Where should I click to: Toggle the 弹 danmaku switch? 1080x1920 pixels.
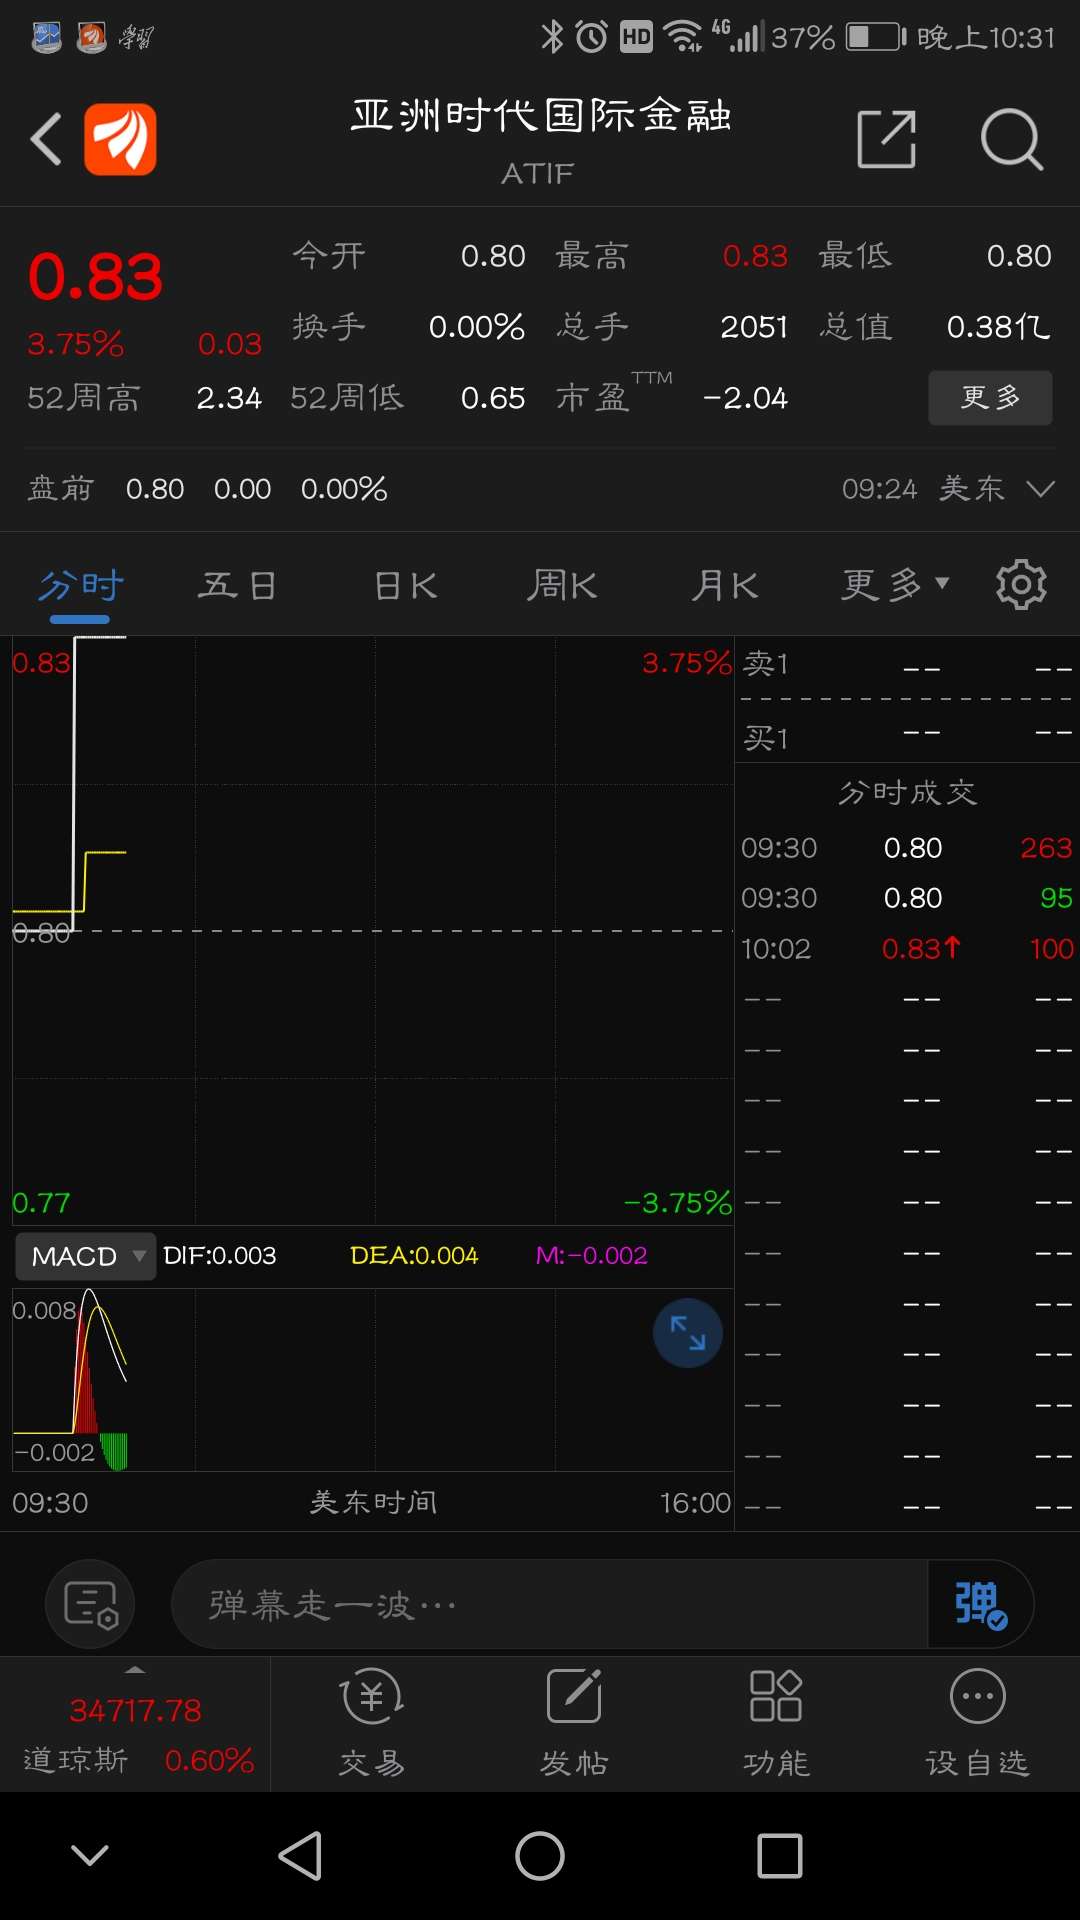[981, 1604]
